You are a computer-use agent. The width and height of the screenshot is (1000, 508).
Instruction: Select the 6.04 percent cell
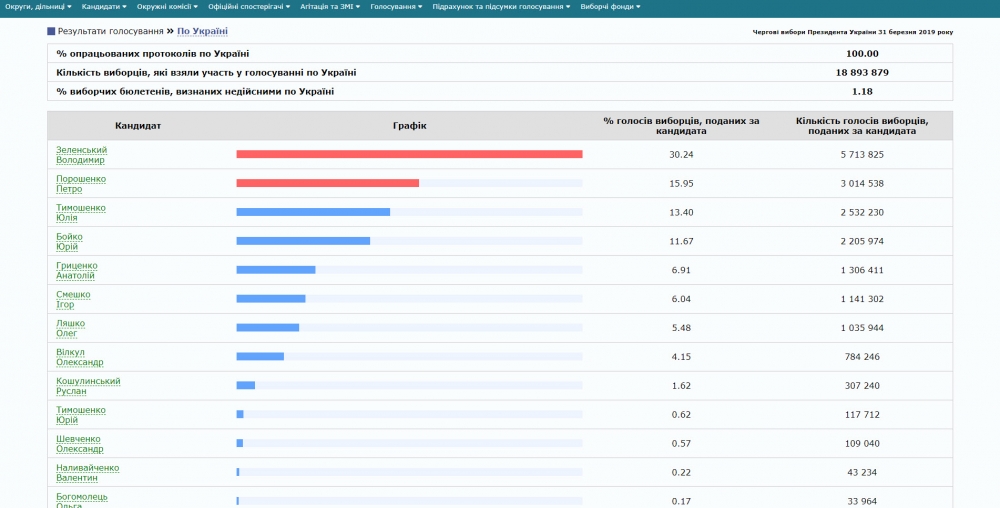(681, 299)
